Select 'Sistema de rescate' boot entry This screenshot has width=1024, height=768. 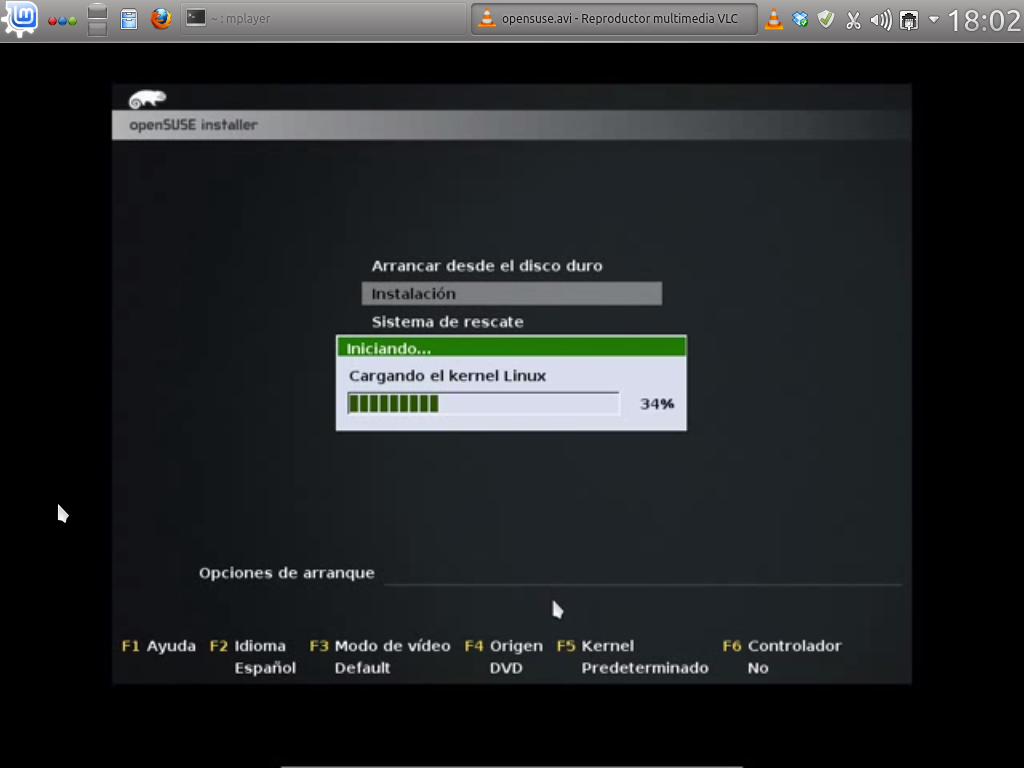(447, 322)
